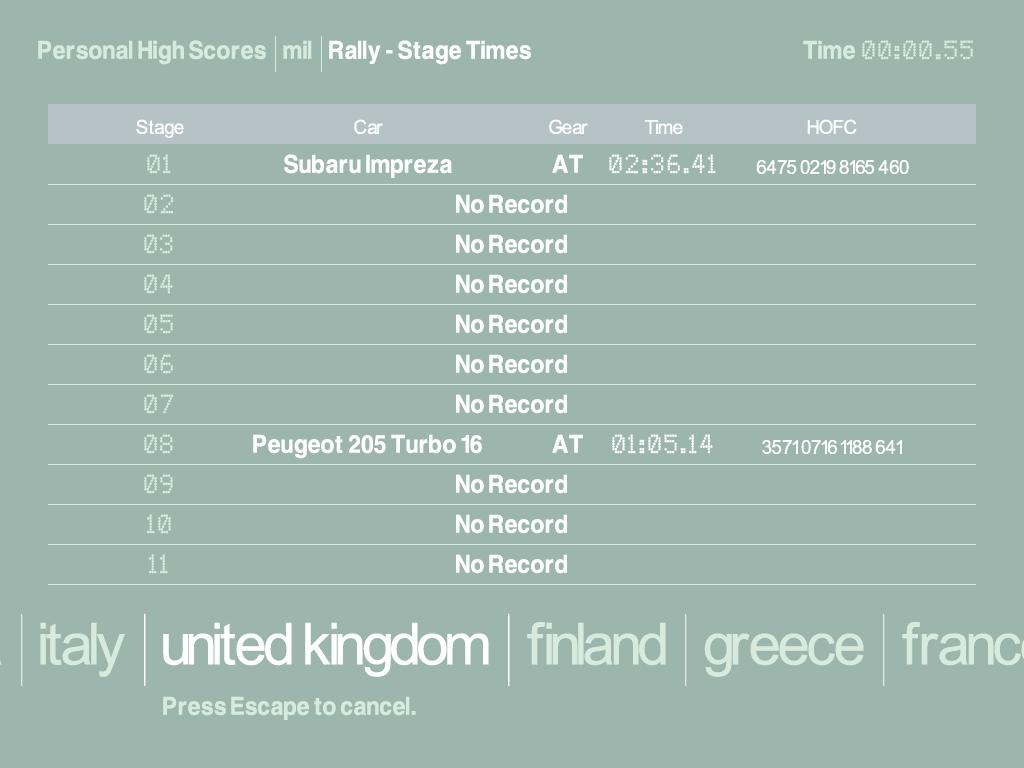Click the Time column header
1024x768 pixels.
click(663, 127)
